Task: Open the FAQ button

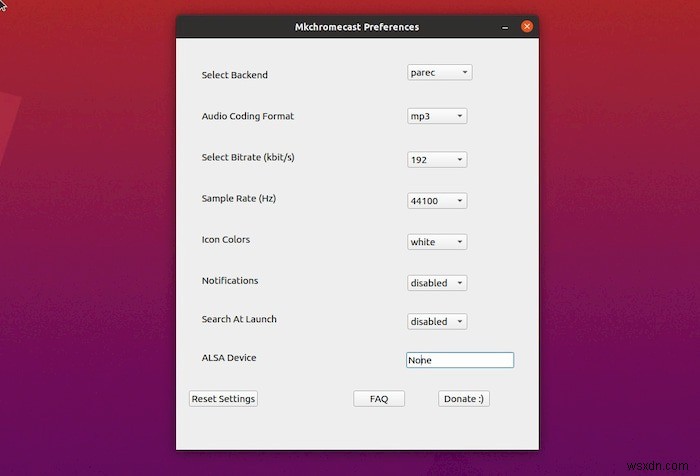Action: (379, 399)
